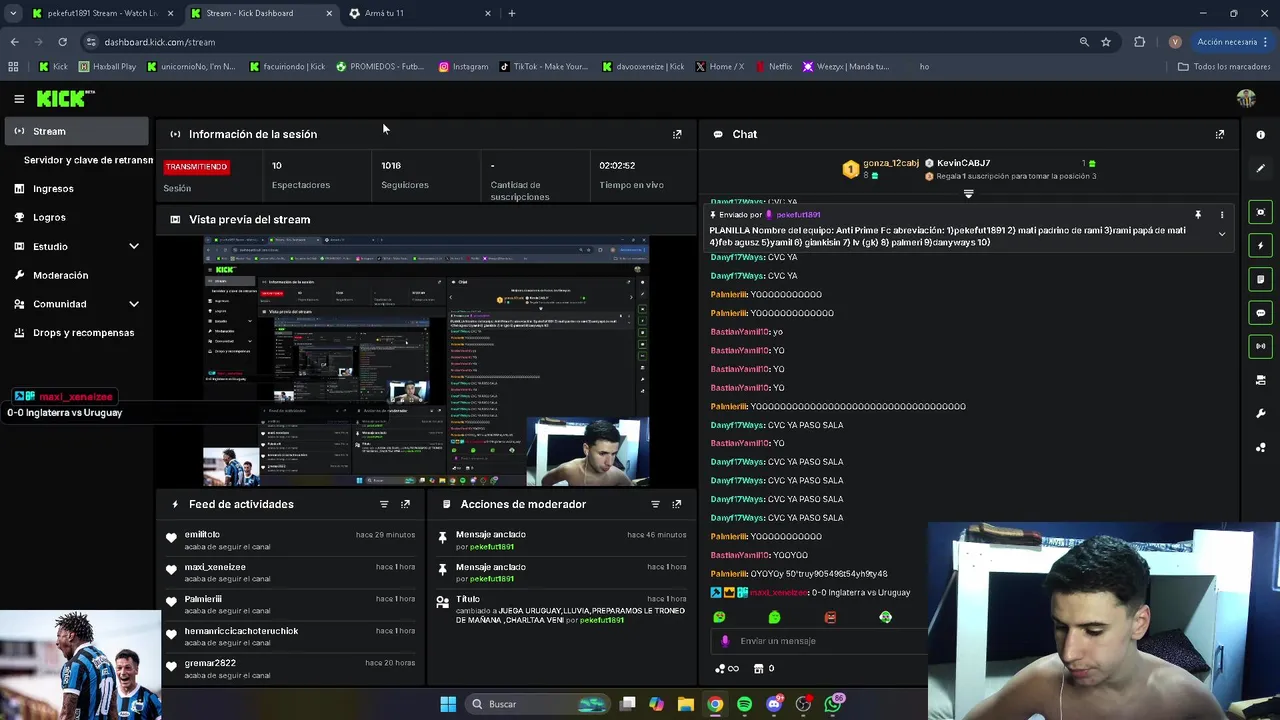Expand the pinned message chevron

pyautogui.click(x=1221, y=234)
